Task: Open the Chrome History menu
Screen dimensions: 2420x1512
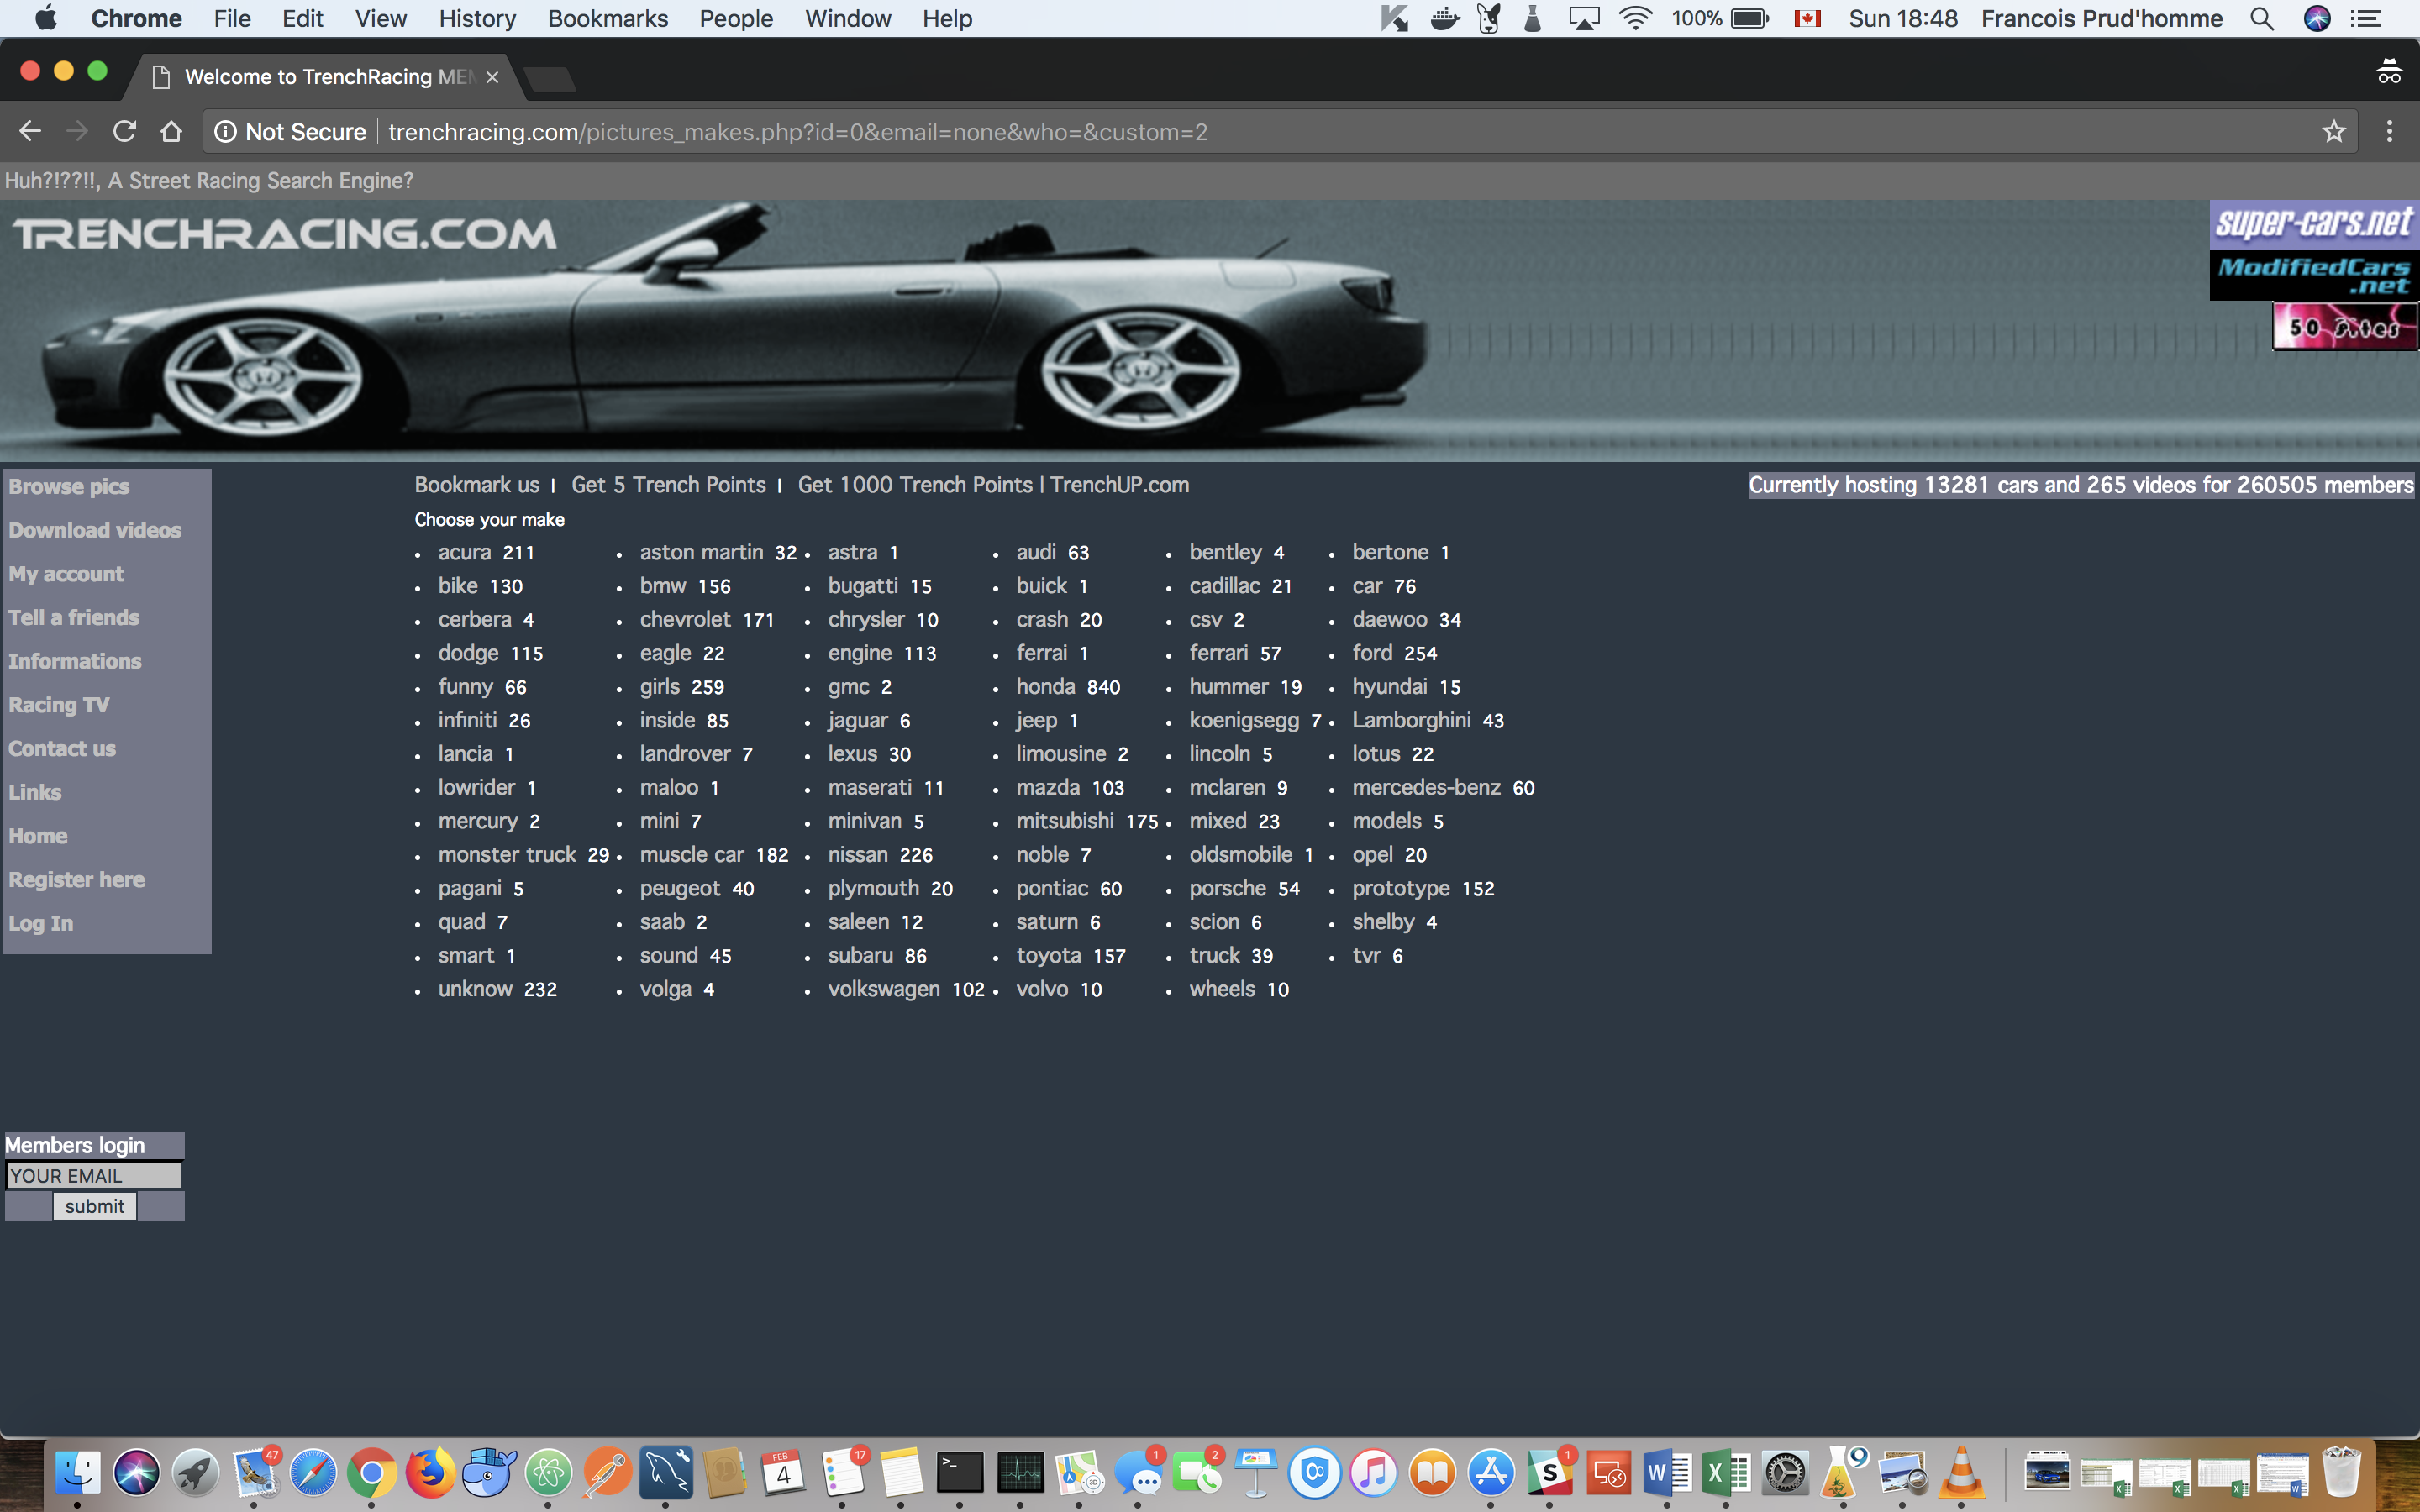Action: coord(477,18)
